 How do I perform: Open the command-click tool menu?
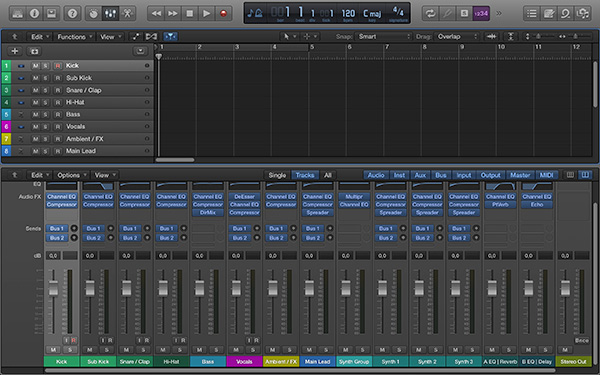tap(310, 37)
